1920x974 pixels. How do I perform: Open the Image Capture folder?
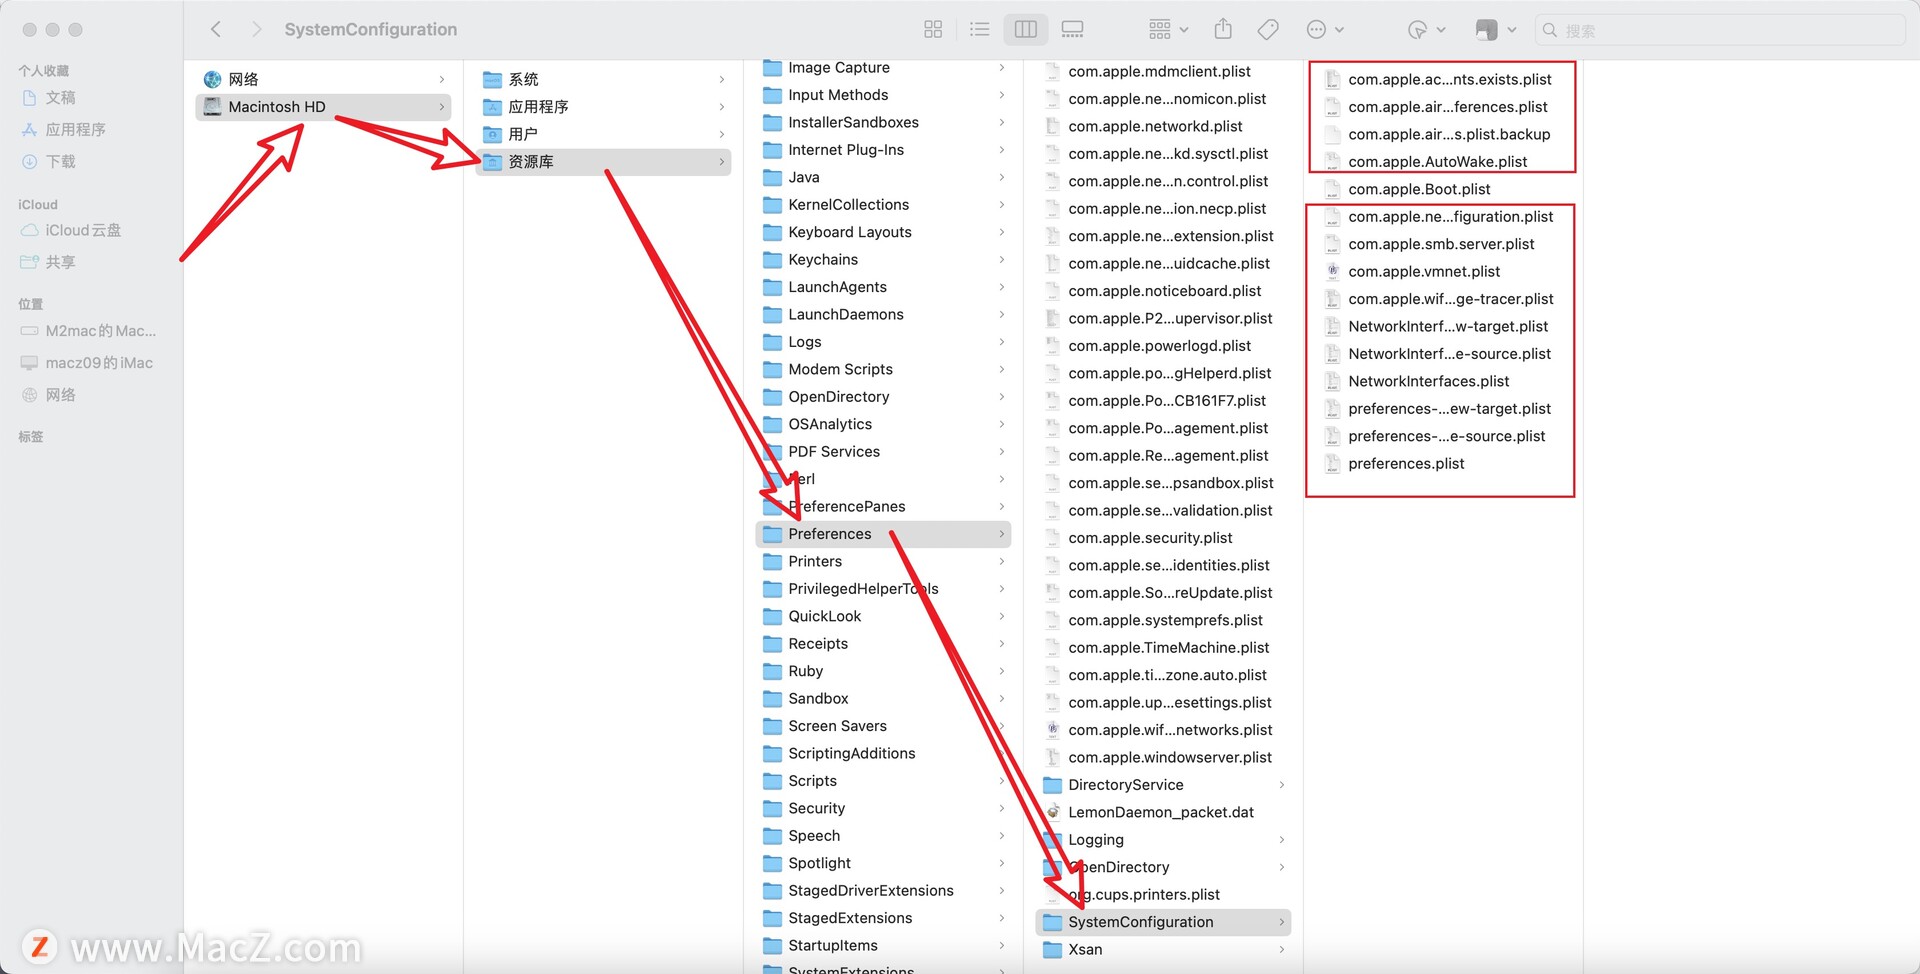[x=883, y=68]
